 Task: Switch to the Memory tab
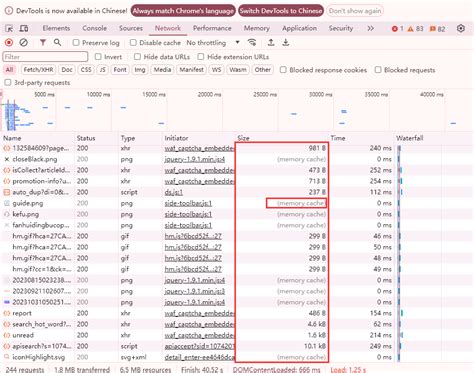coord(257,28)
